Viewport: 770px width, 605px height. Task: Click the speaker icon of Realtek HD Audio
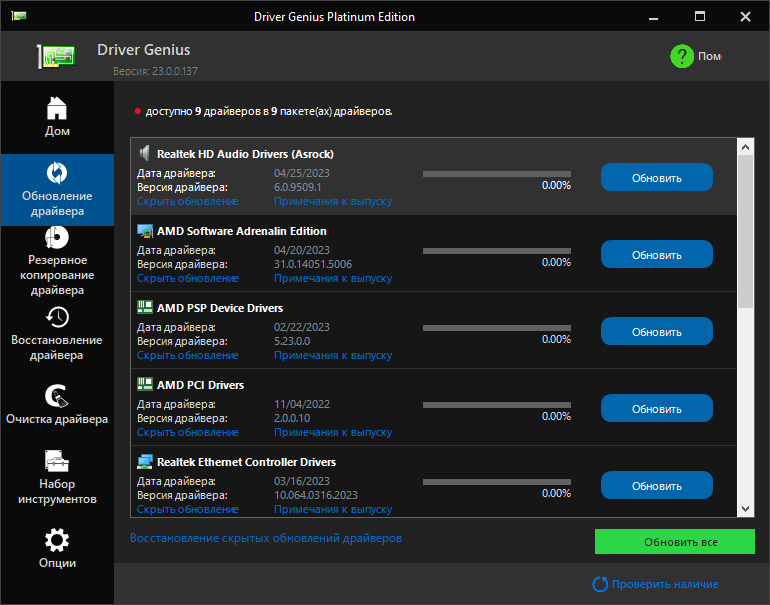click(144, 153)
